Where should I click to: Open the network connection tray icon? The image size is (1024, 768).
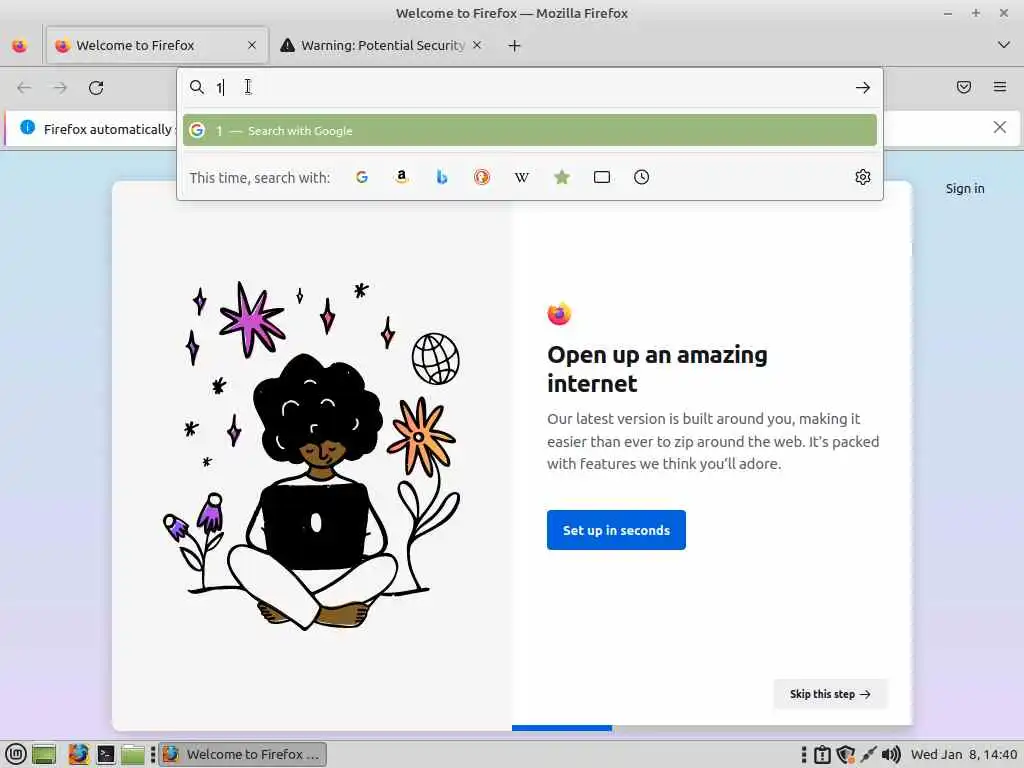[868, 754]
